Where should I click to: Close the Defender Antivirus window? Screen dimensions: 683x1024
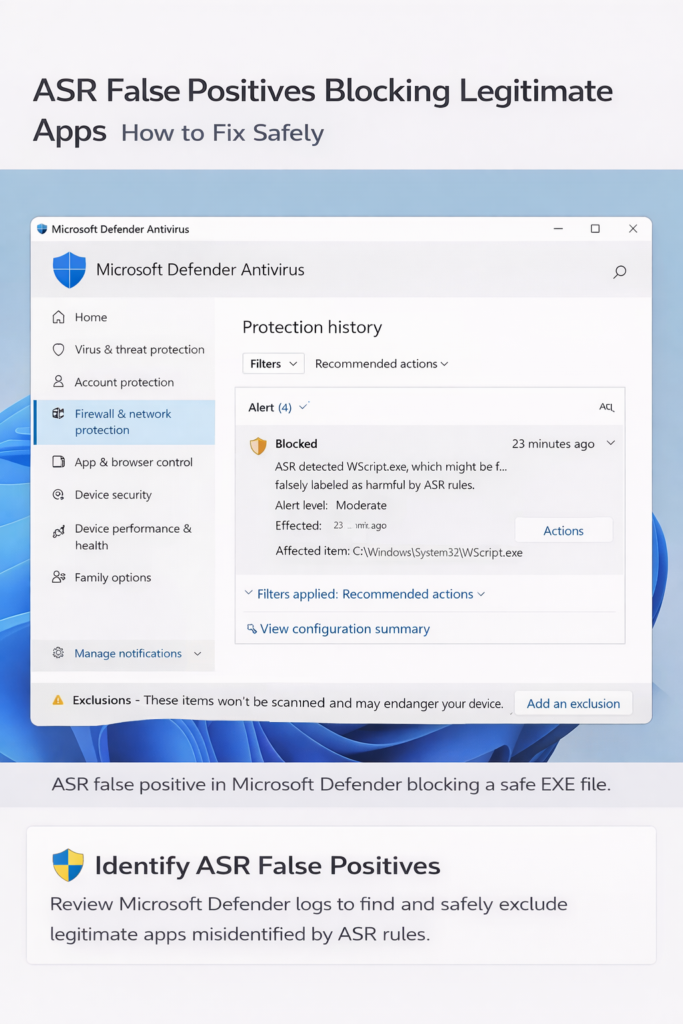pos(633,229)
